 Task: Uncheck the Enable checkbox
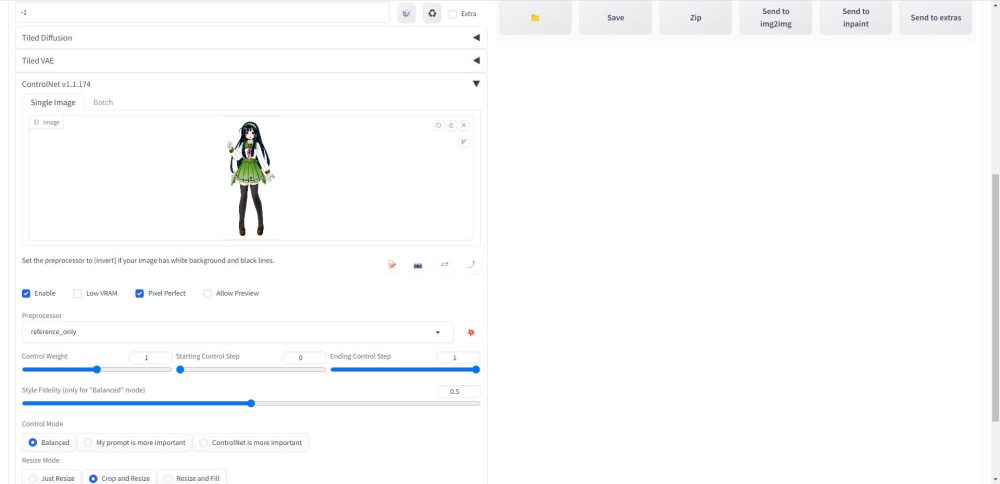(x=27, y=294)
